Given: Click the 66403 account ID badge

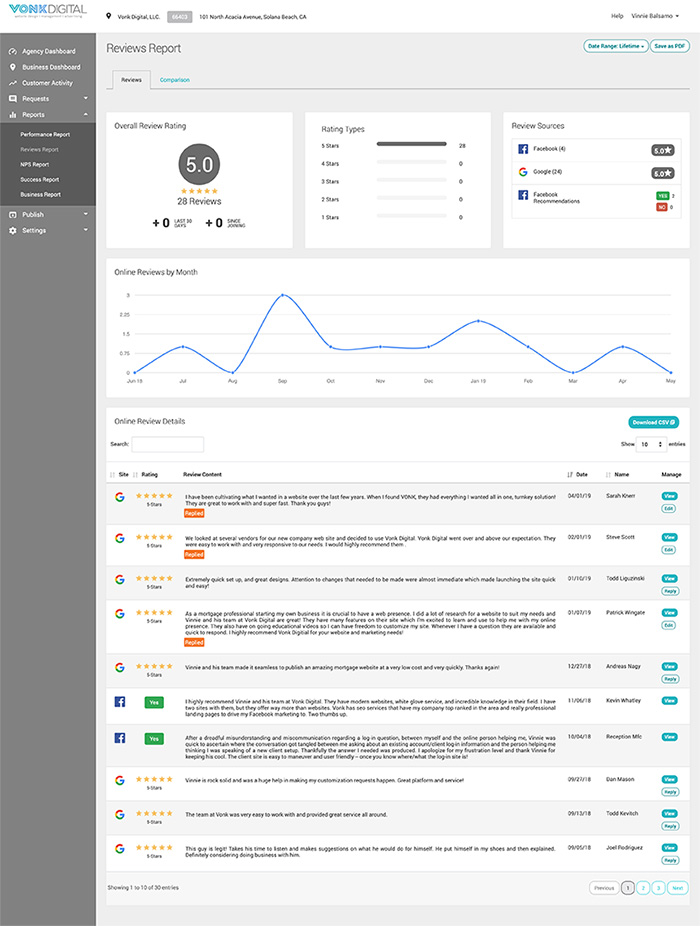Looking at the screenshot, I should [179, 17].
